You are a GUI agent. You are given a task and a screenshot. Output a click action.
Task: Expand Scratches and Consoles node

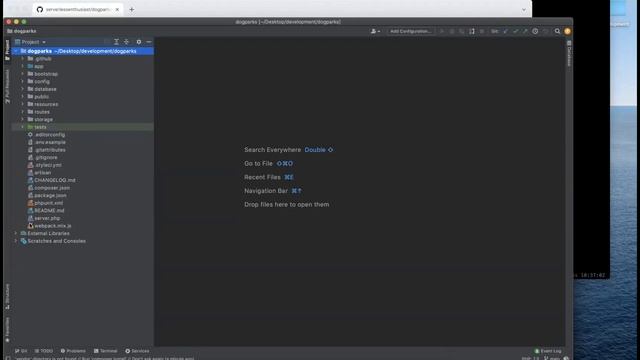[16, 241]
